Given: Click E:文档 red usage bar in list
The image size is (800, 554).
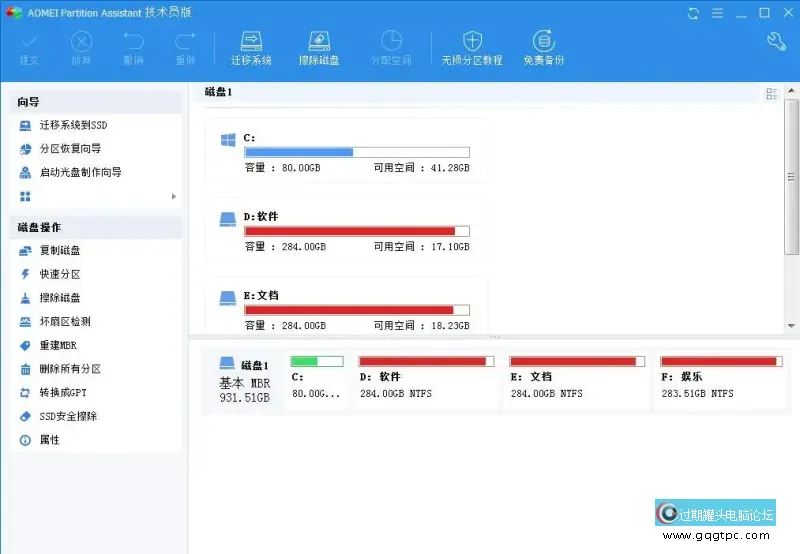Looking at the screenshot, I should [x=357, y=310].
